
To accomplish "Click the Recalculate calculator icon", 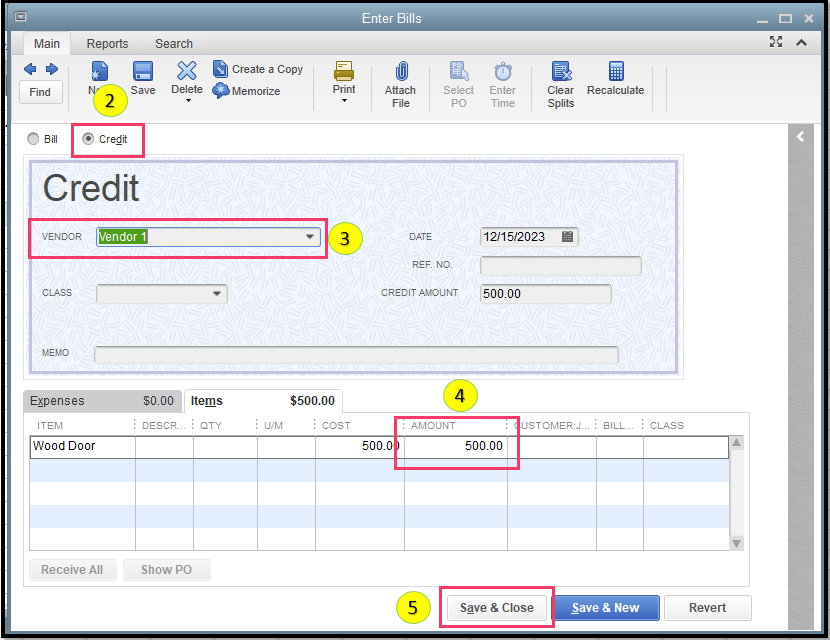I will [x=616, y=71].
